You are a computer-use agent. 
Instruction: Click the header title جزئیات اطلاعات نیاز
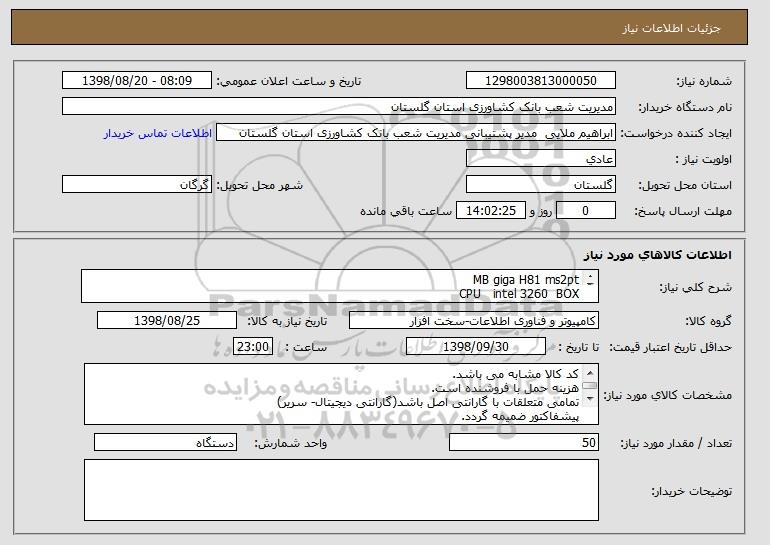click(x=671, y=28)
